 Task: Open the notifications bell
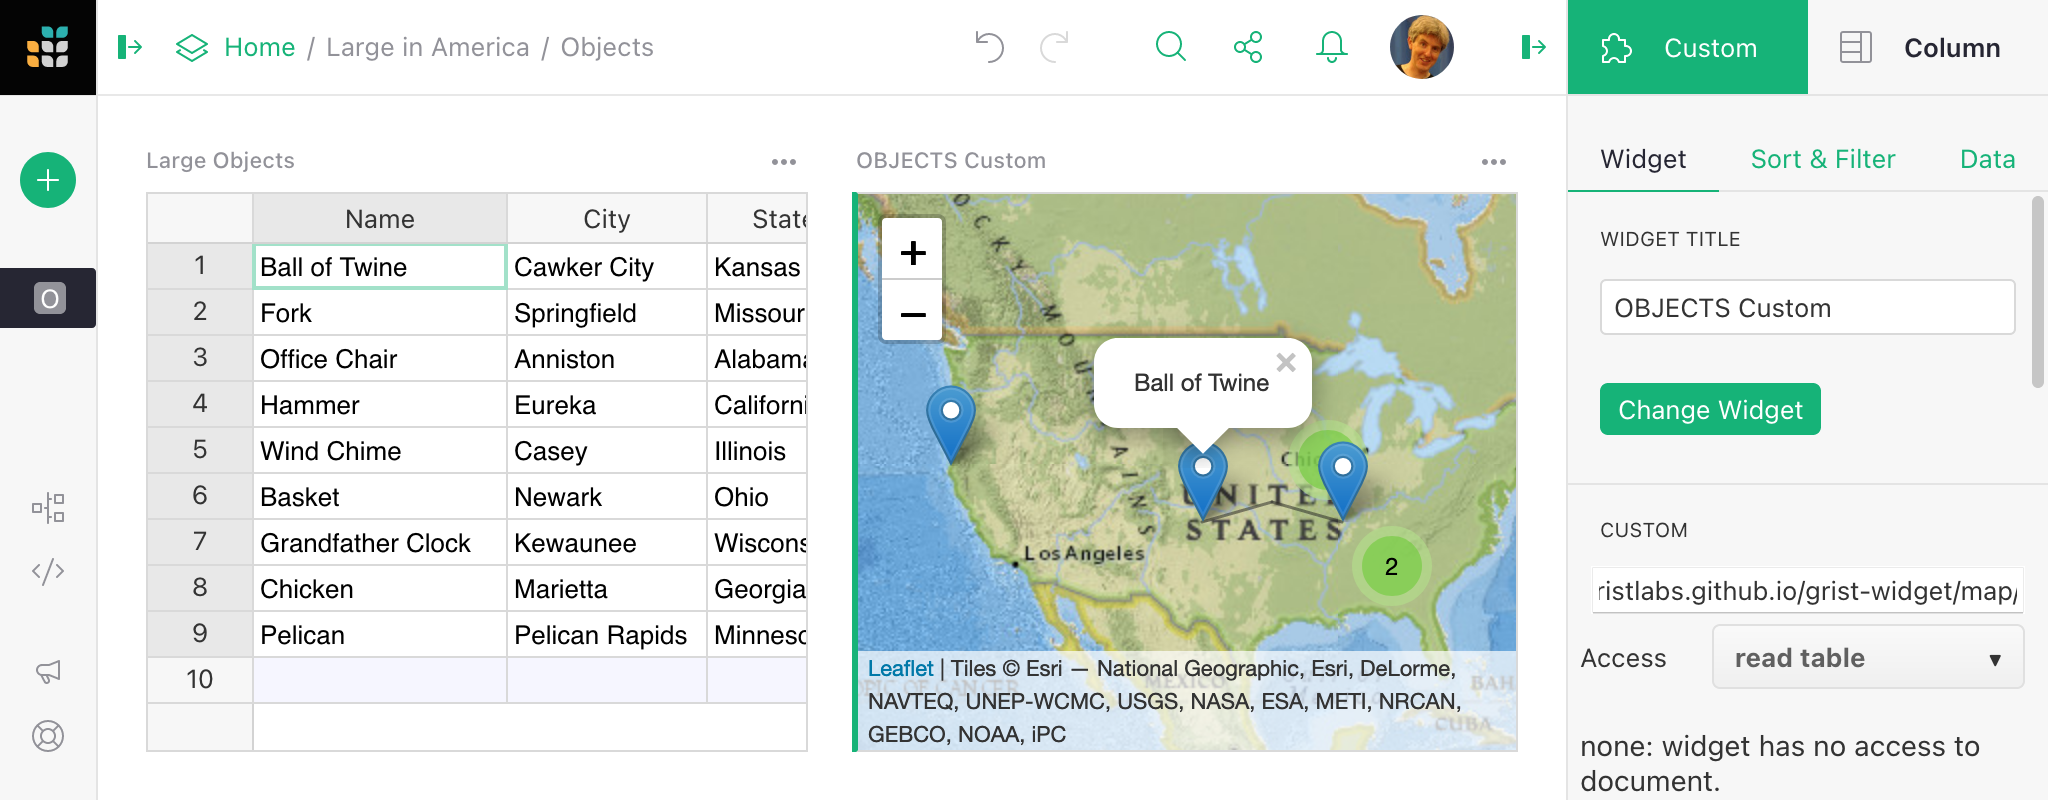(1331, 47)
